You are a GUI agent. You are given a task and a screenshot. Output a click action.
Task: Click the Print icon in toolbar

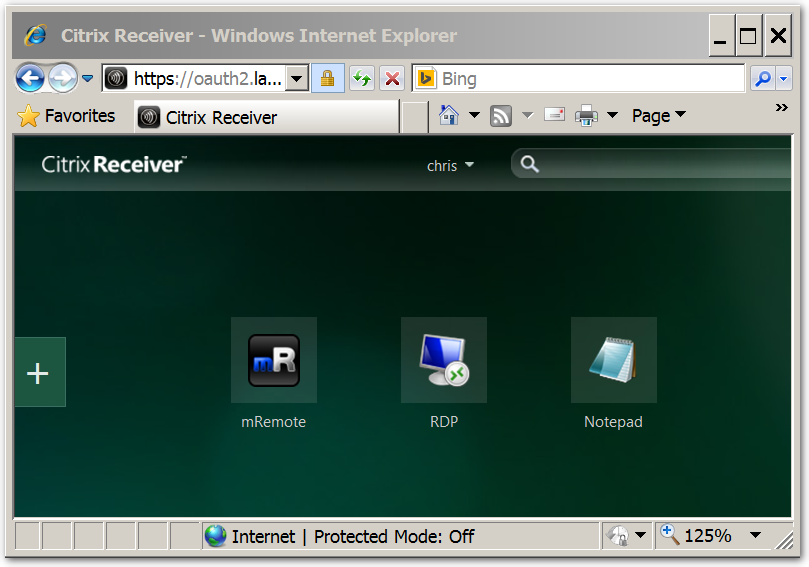586,116
